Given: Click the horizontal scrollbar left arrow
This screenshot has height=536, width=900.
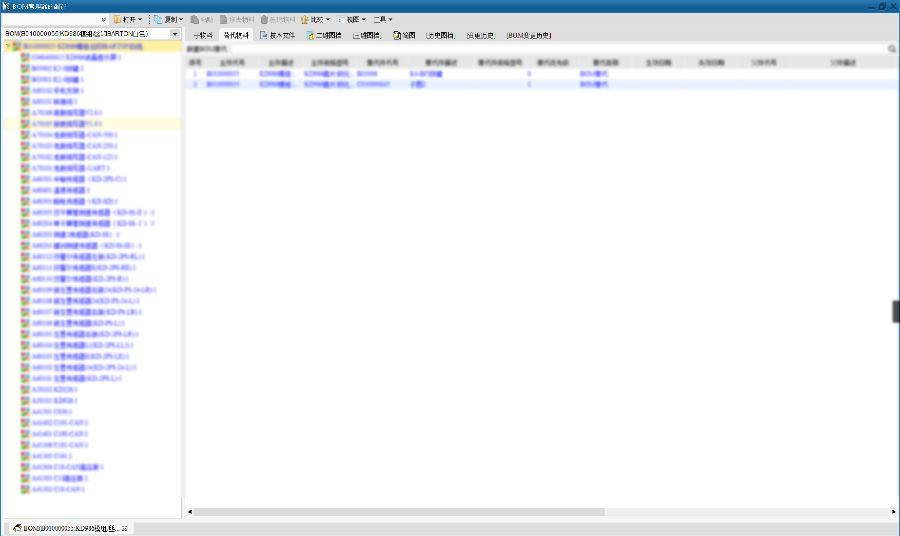Looking at the screenshot, I should [190, 512].
